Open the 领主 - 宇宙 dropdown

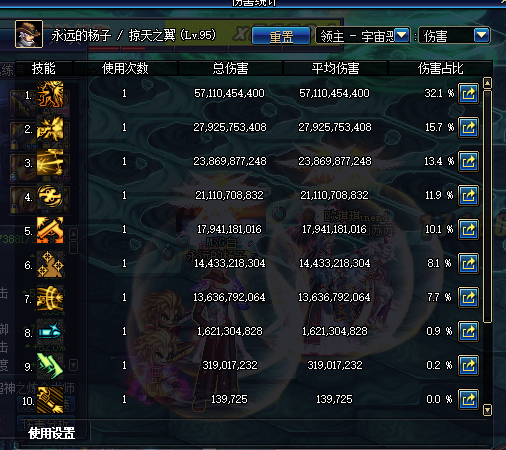tap(363, 35)
